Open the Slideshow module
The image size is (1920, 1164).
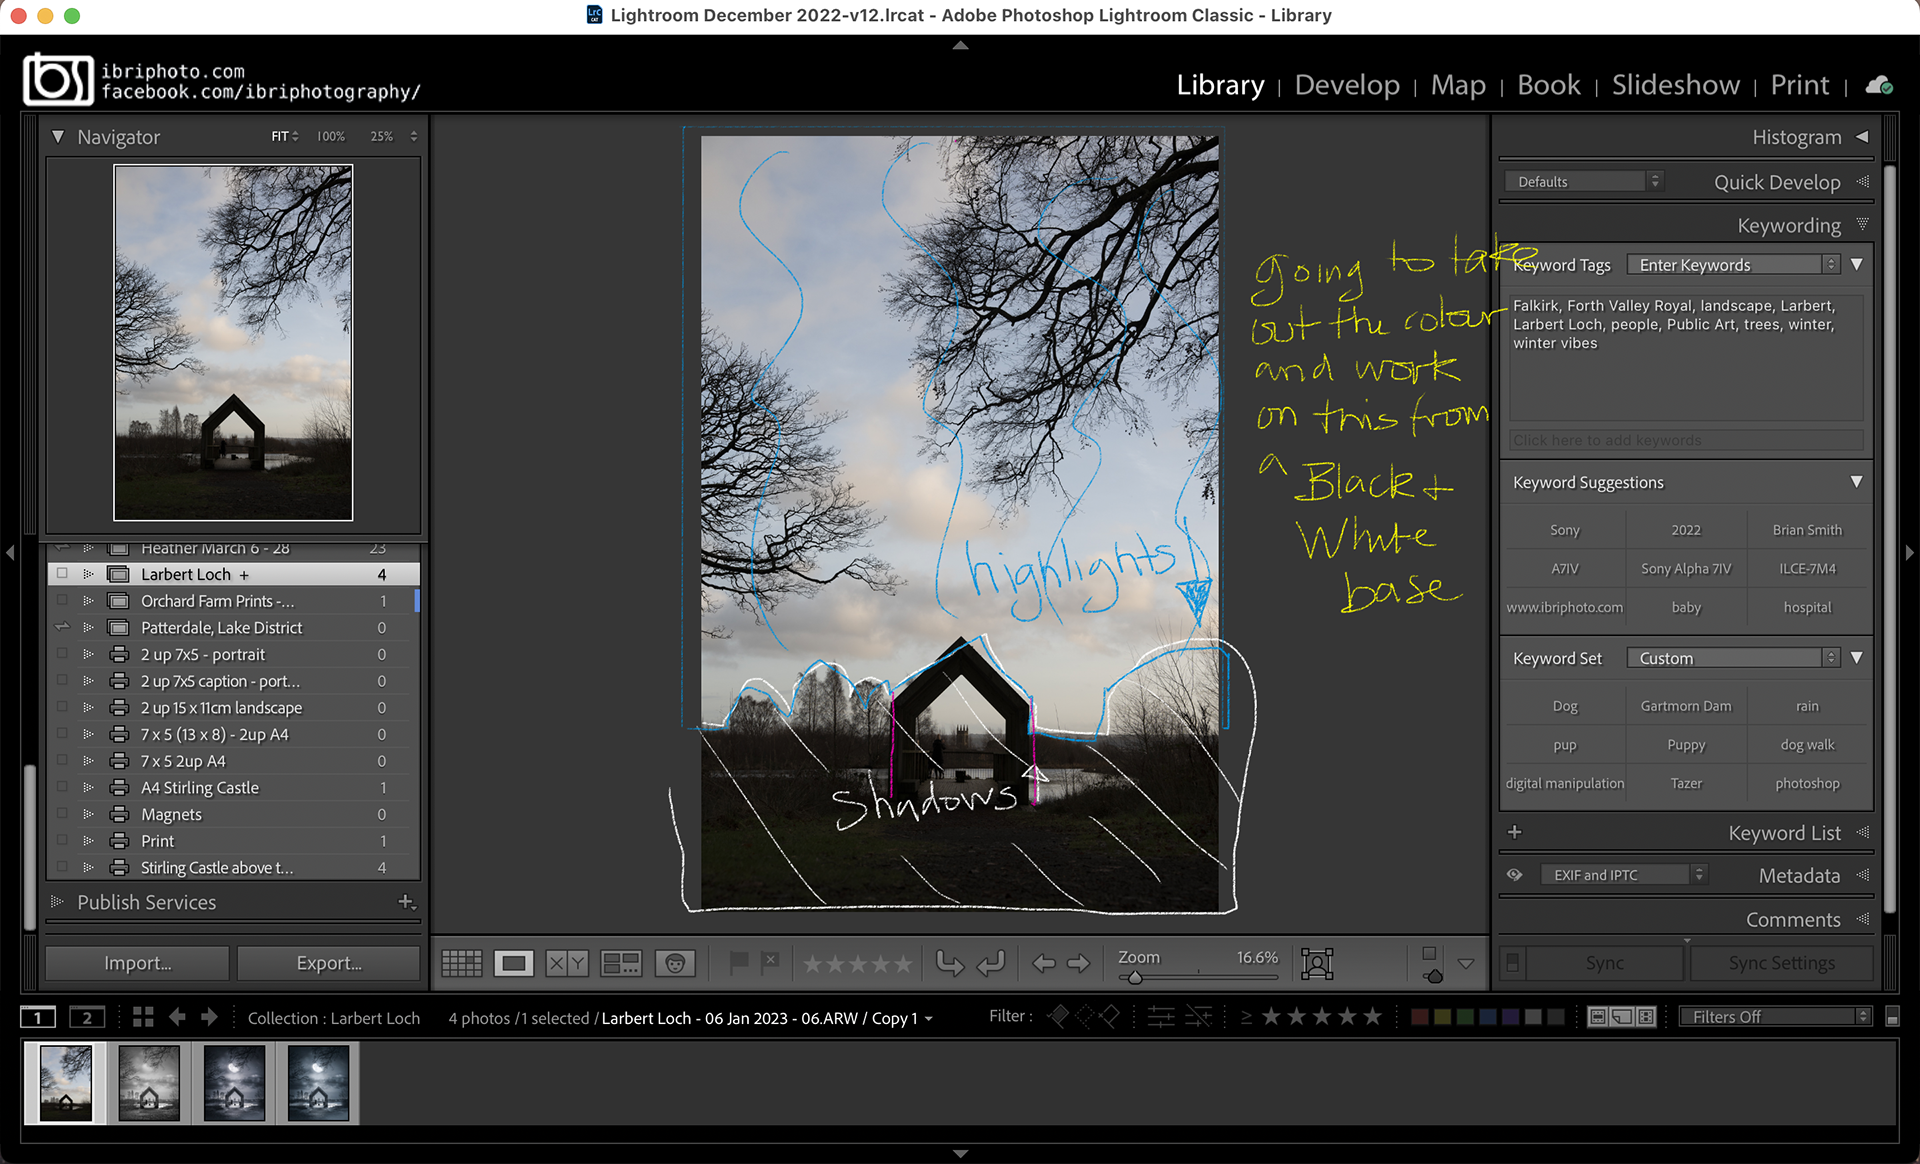pyautogui.click(x=1675, y=85)
